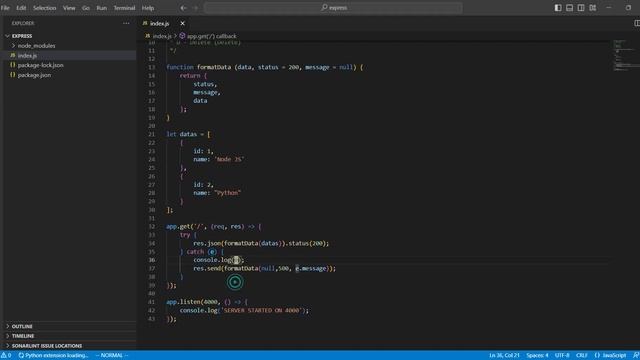640x360 pixels.
Task: Open the Go menu
Action: click(x=86, y=8)
